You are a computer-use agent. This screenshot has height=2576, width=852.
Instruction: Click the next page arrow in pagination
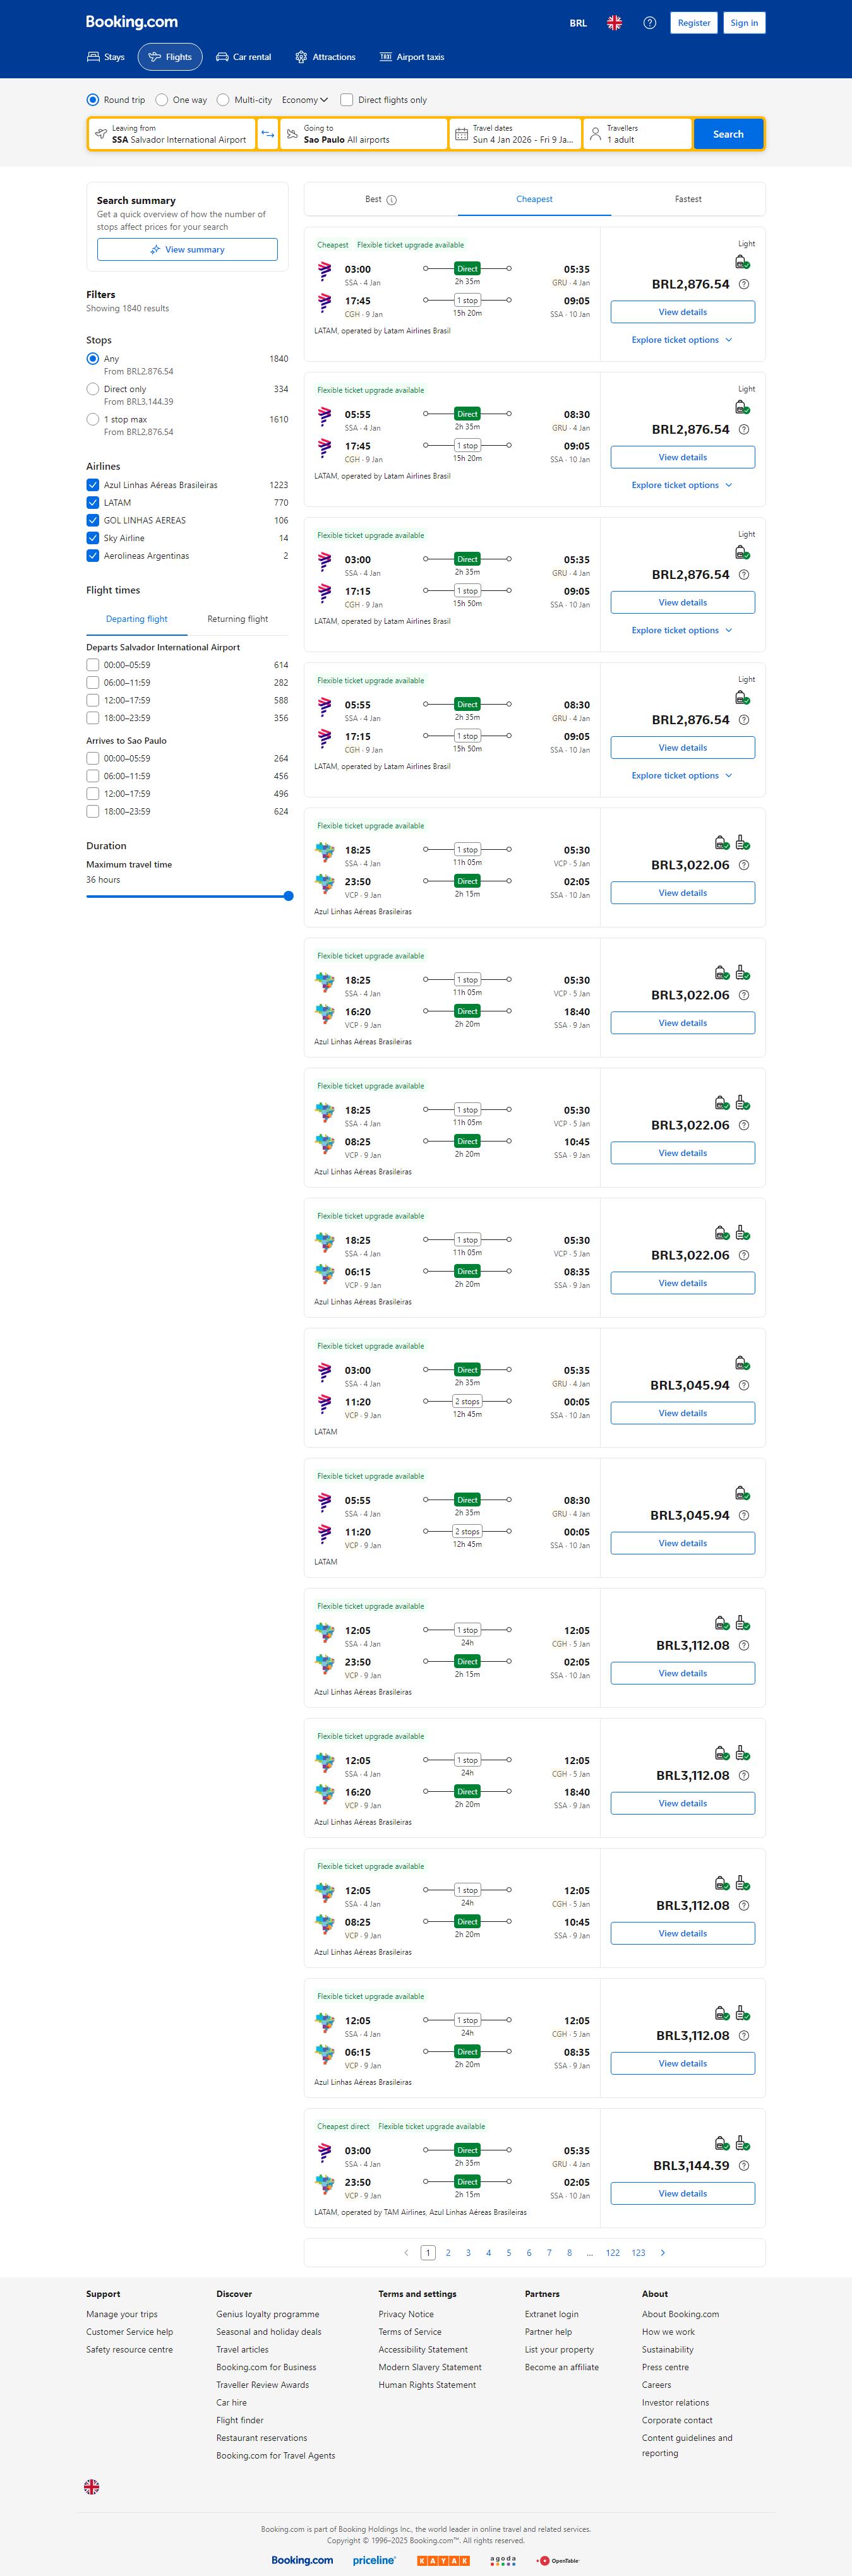pyautogui.click(x=662, y=2252)
